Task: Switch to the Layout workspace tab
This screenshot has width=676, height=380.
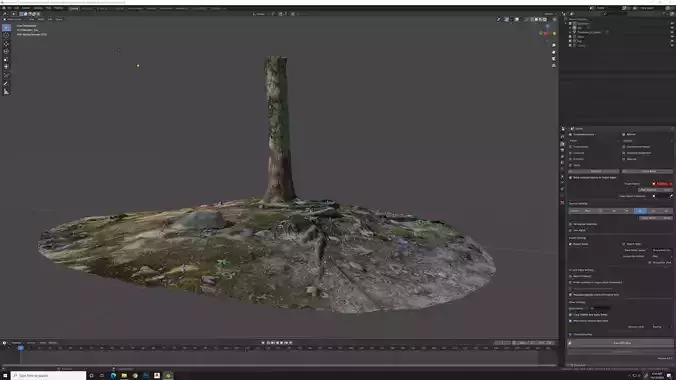Action: coord(74,8)
